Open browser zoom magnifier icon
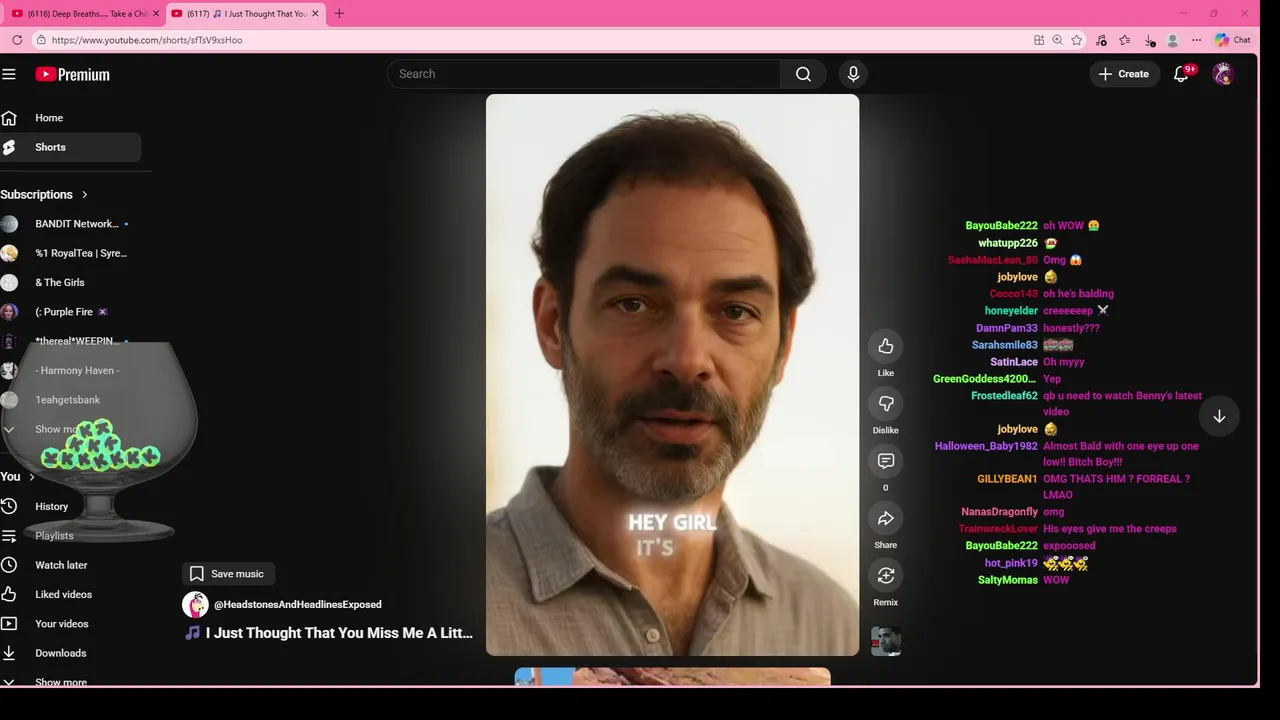Screen dimensions: 1280x720 tap(1057, 40)
